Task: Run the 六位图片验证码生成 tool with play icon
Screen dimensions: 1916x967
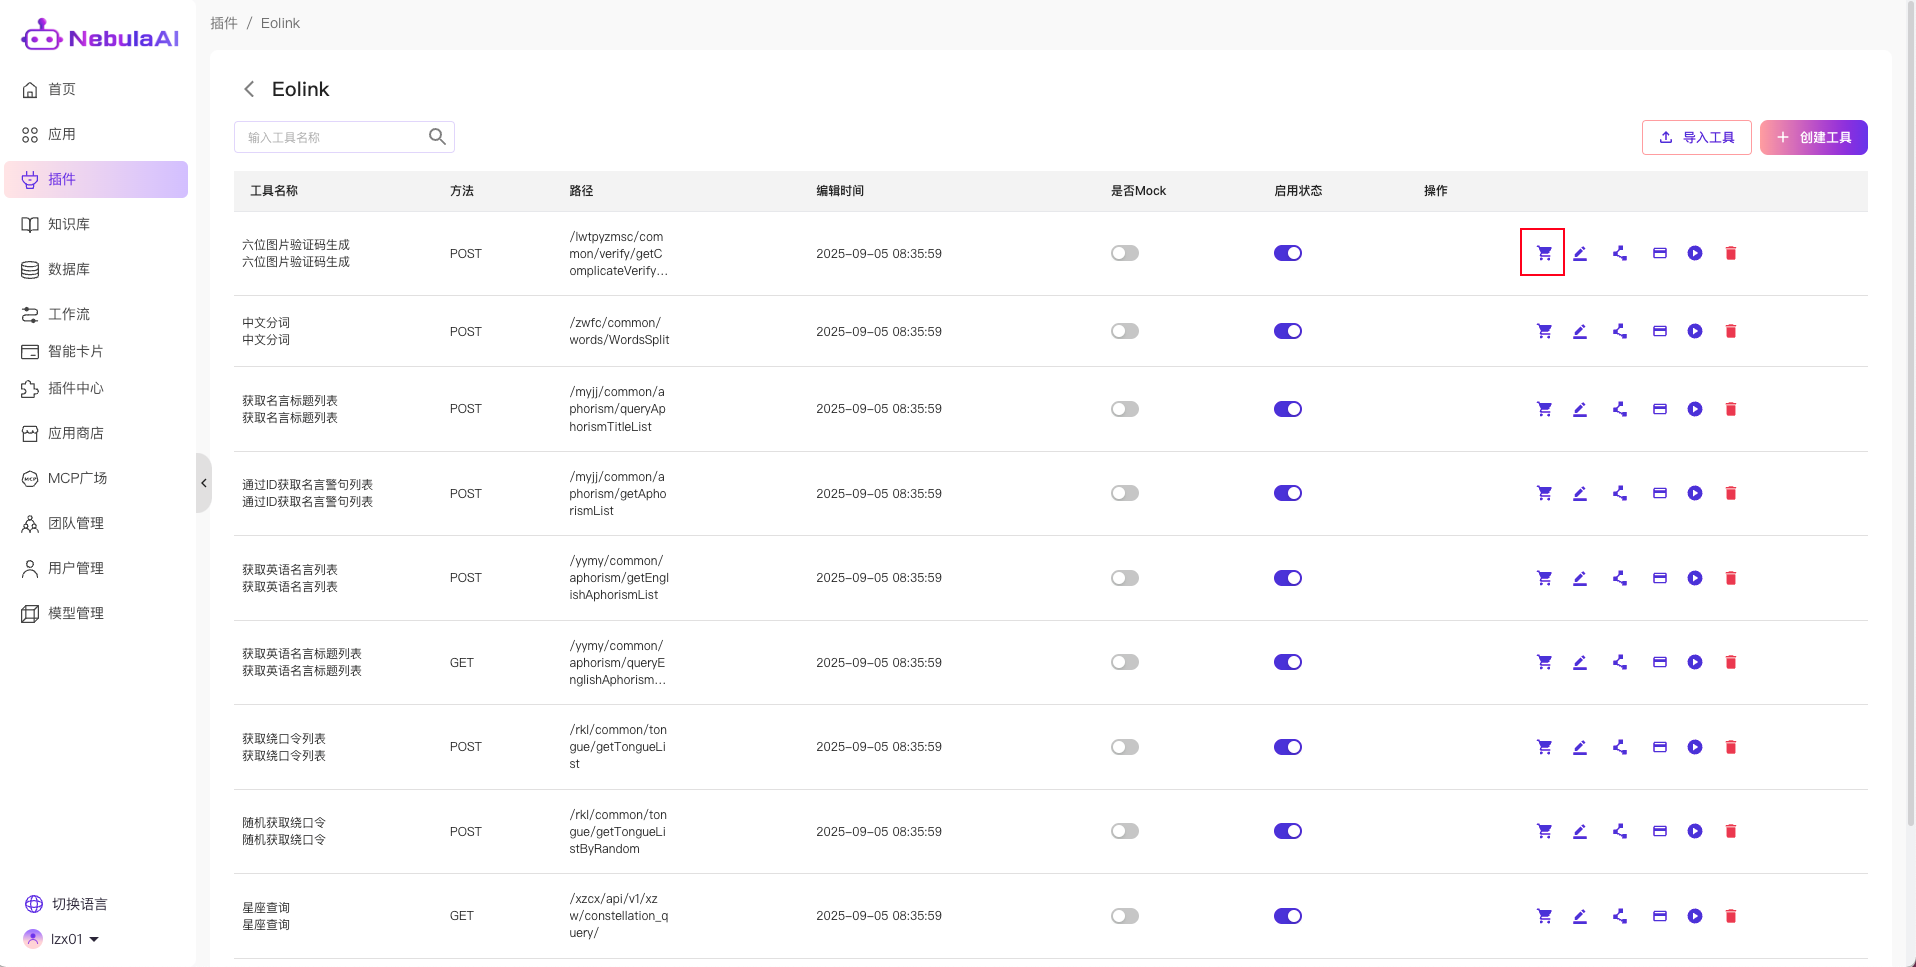Action: click(1695, 253)
